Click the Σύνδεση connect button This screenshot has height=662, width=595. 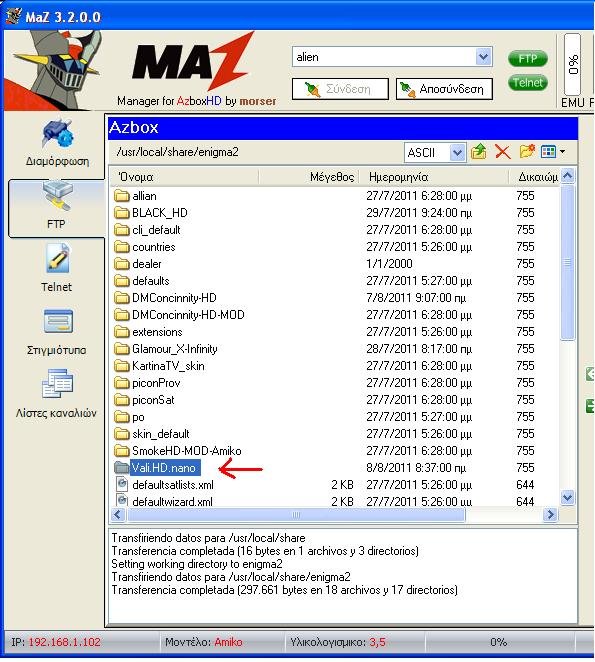340,89
